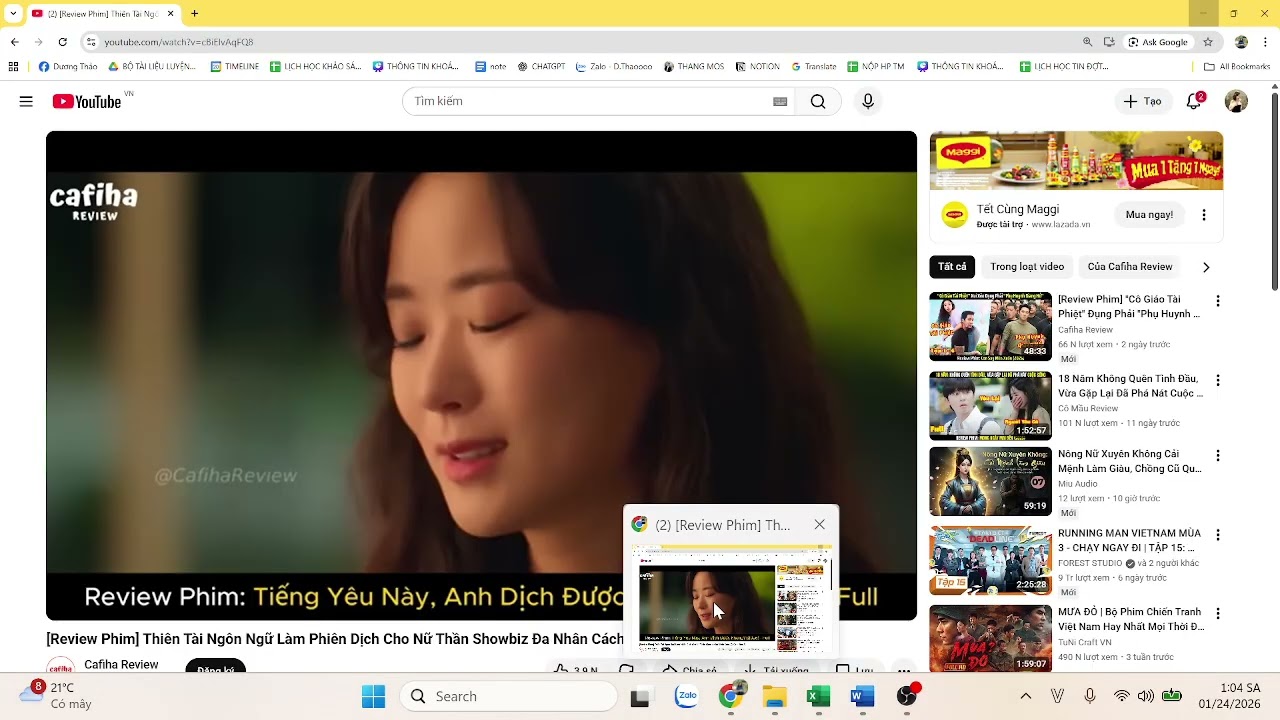Go back to previous page
This screenshot has height=720, width=1280.
(14, 42)
